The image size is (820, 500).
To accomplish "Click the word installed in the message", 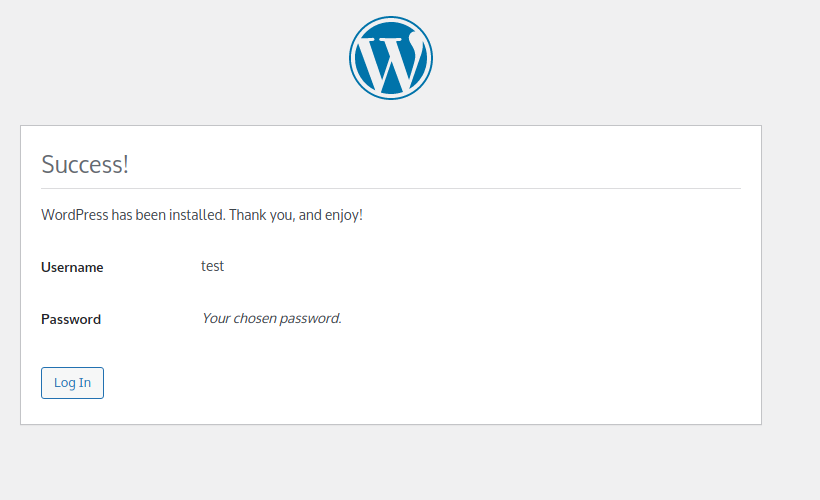I will click(197, 215).
